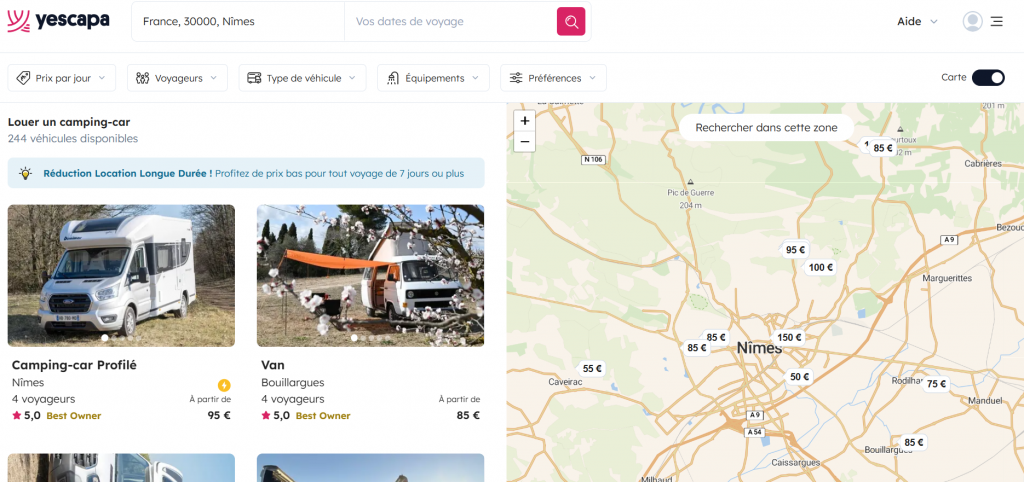Screen dimensions: 1024x482
Task: Expand the Type de véhicule dropdown
Action: [302, 78]
